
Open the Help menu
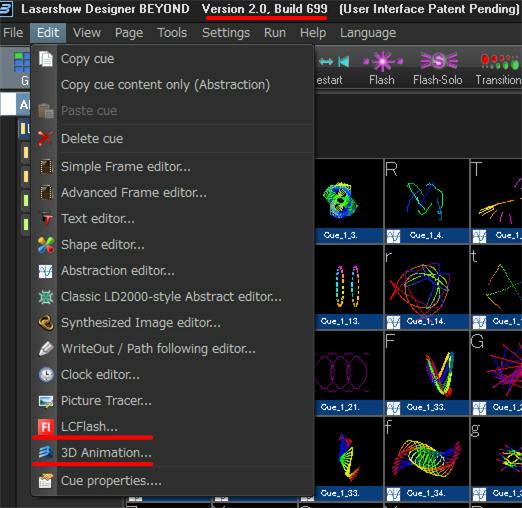coord(313,33)
